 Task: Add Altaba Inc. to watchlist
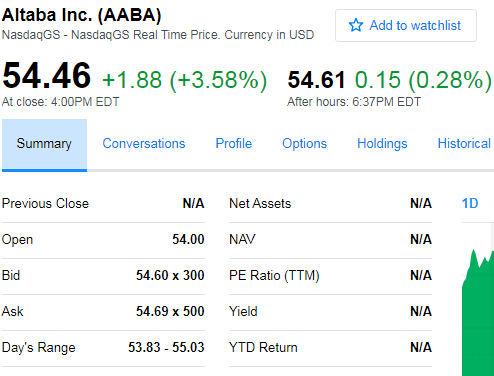[406, 25]
